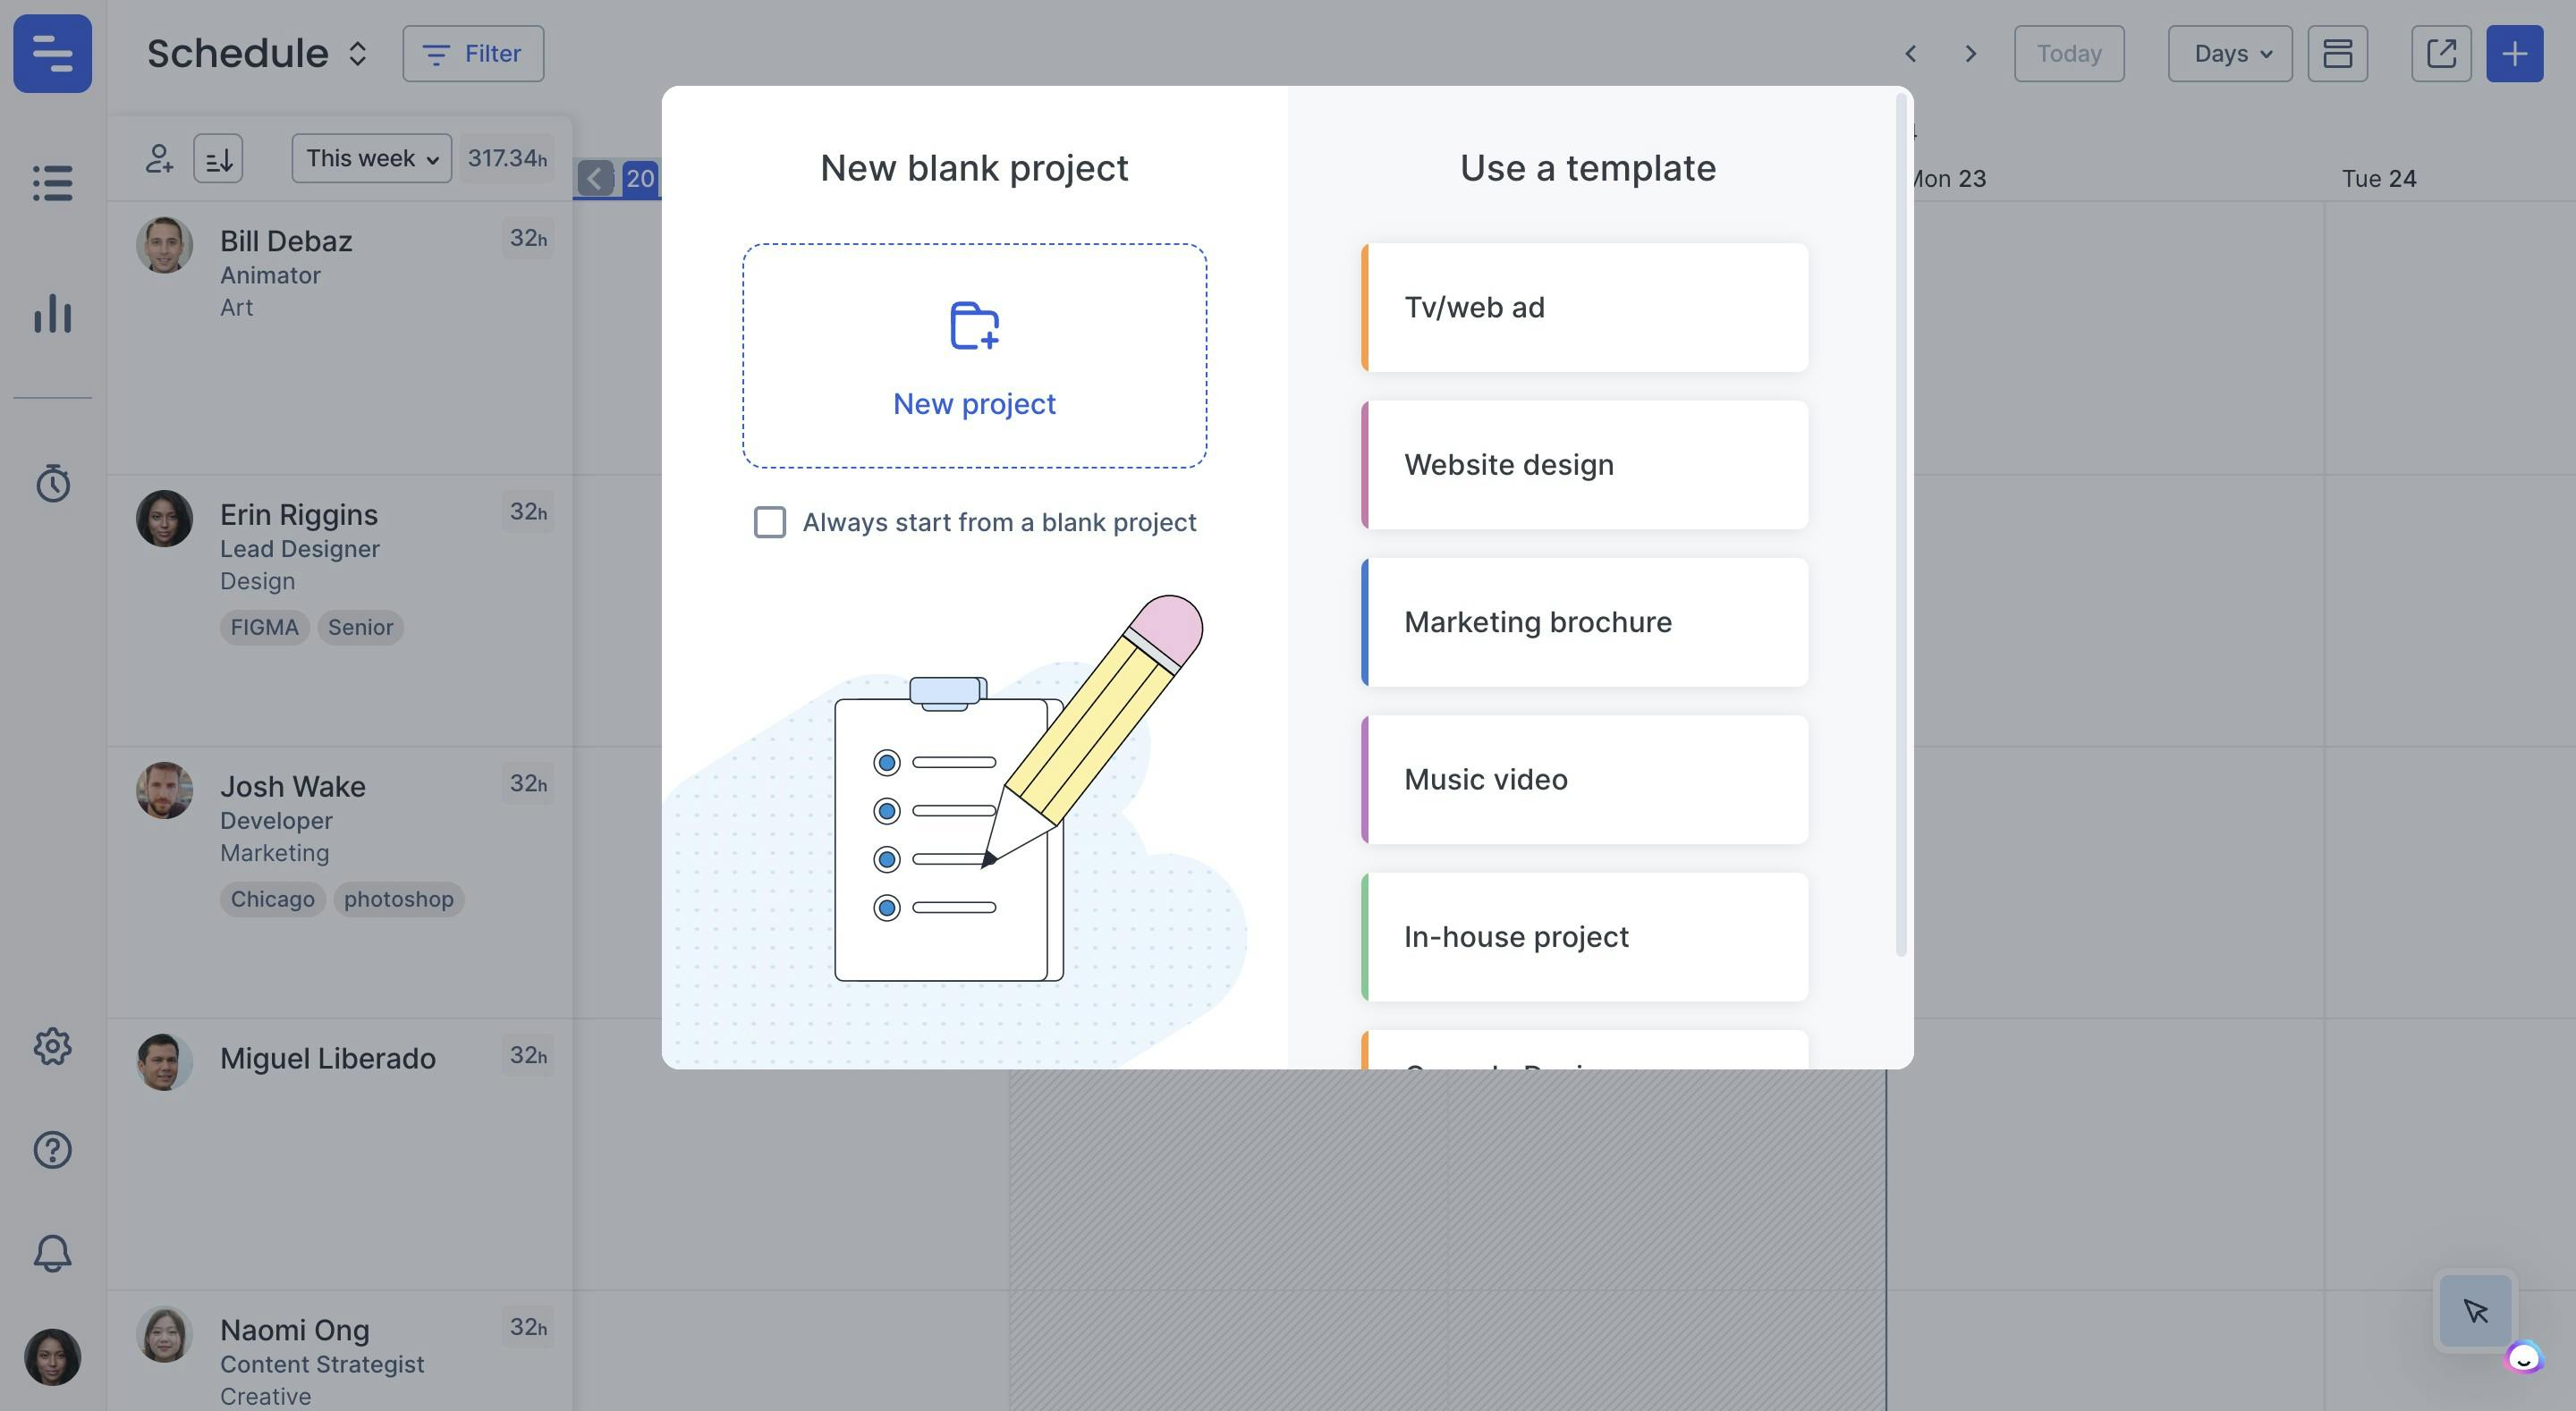Click Bill Debaz's avatar
2576x1411 pixels.
coord(164,245)
